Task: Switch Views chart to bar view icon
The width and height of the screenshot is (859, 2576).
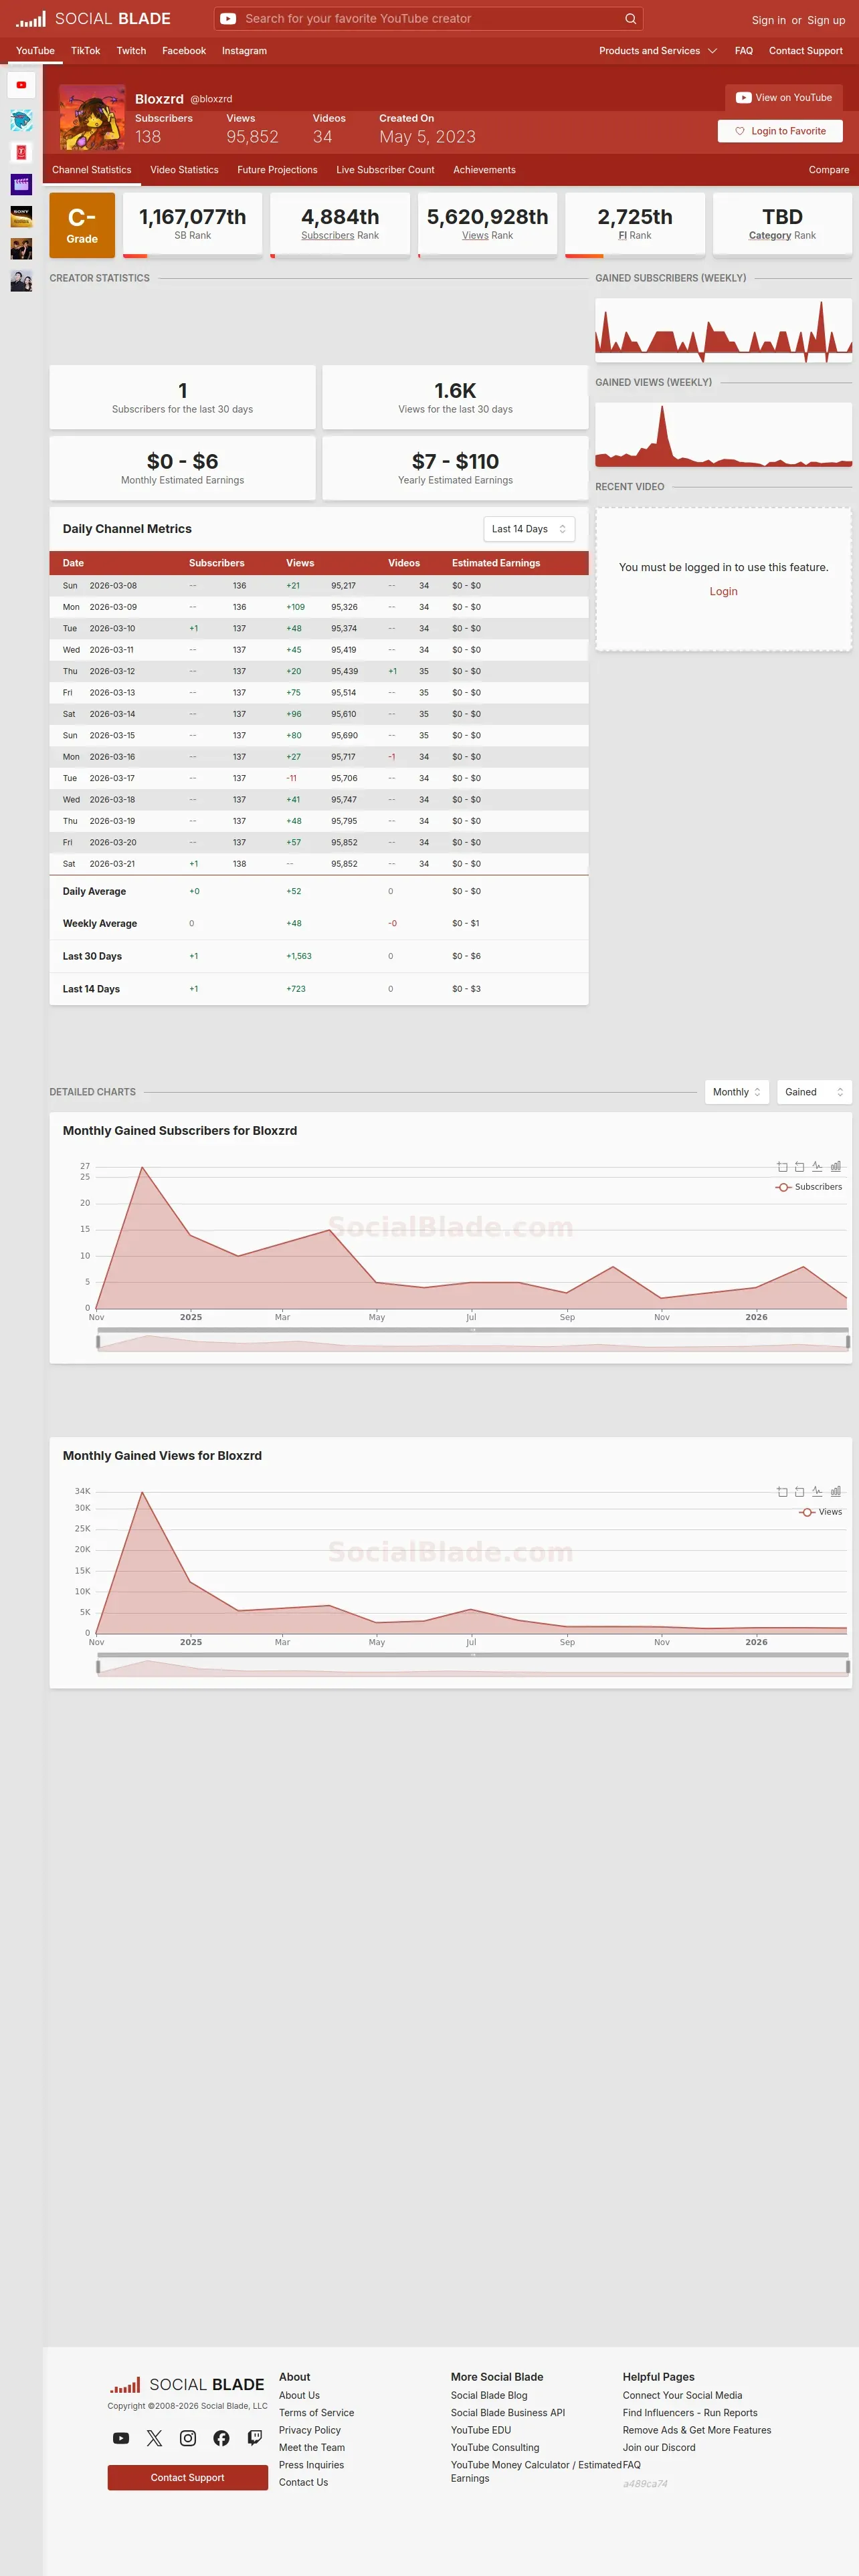Action: 835,1491
